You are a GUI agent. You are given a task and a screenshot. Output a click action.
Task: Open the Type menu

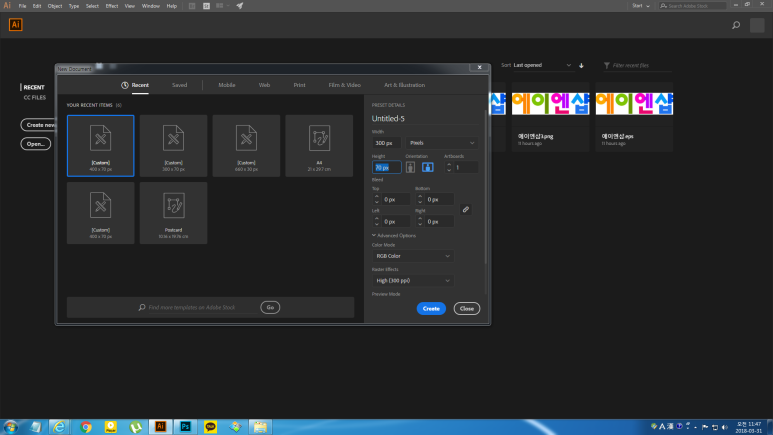click(74, 6)
